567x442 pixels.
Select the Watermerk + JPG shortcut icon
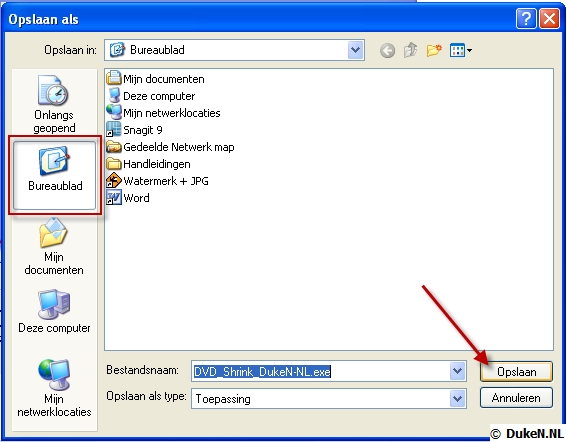click(114, 180)
